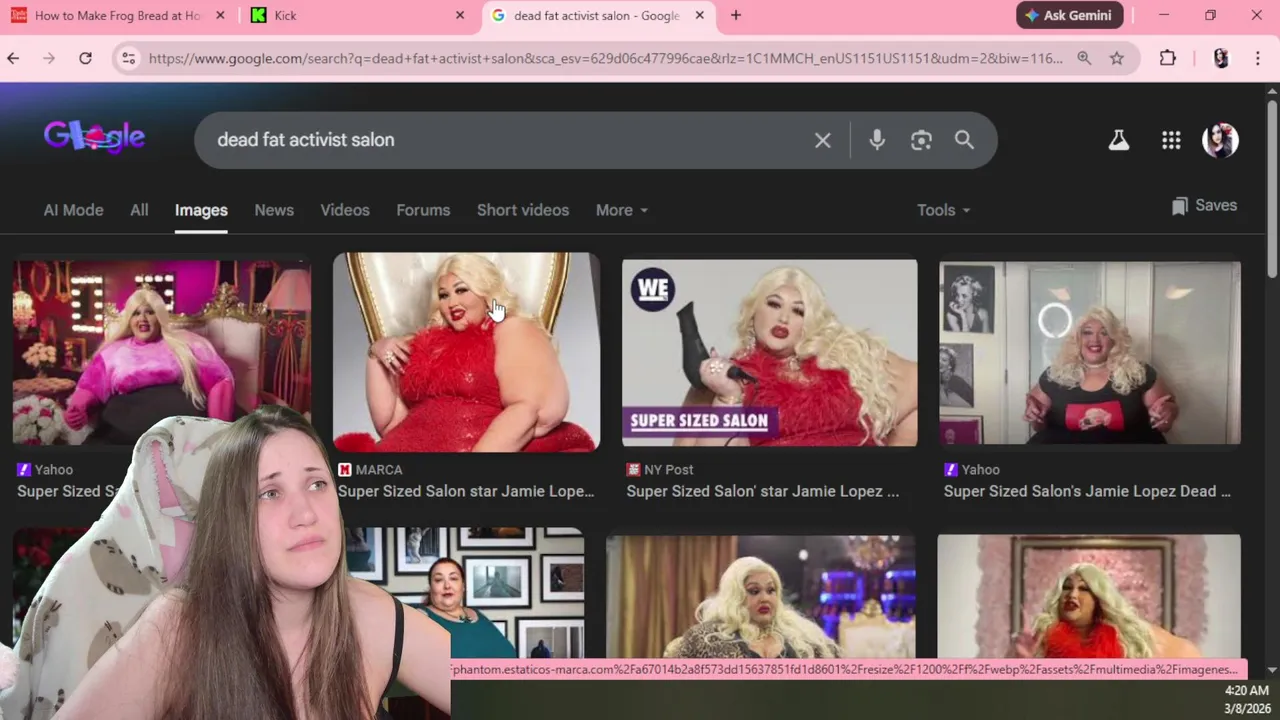The width and height of the screenshot is (1280, 720).
Task: Open Chrome three-dot menu
Action: (1258, 59)
